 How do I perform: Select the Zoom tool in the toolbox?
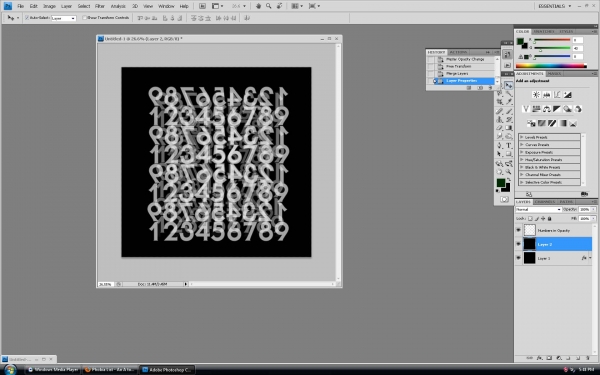pyautogui.click(x=509, y=172)
